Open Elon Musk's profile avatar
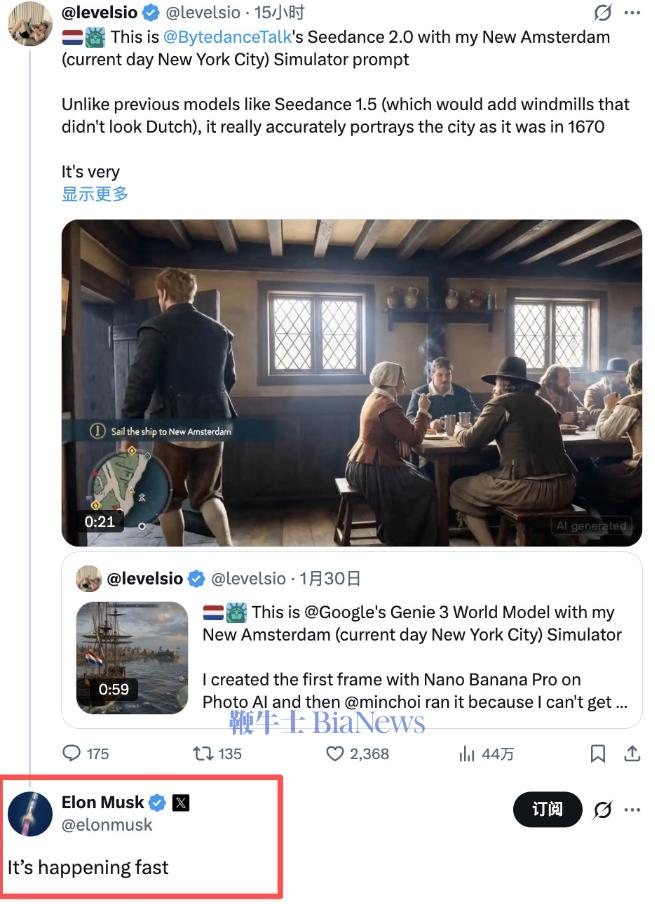This screenshot has width=655, height=904. click(x=30, y=813)
